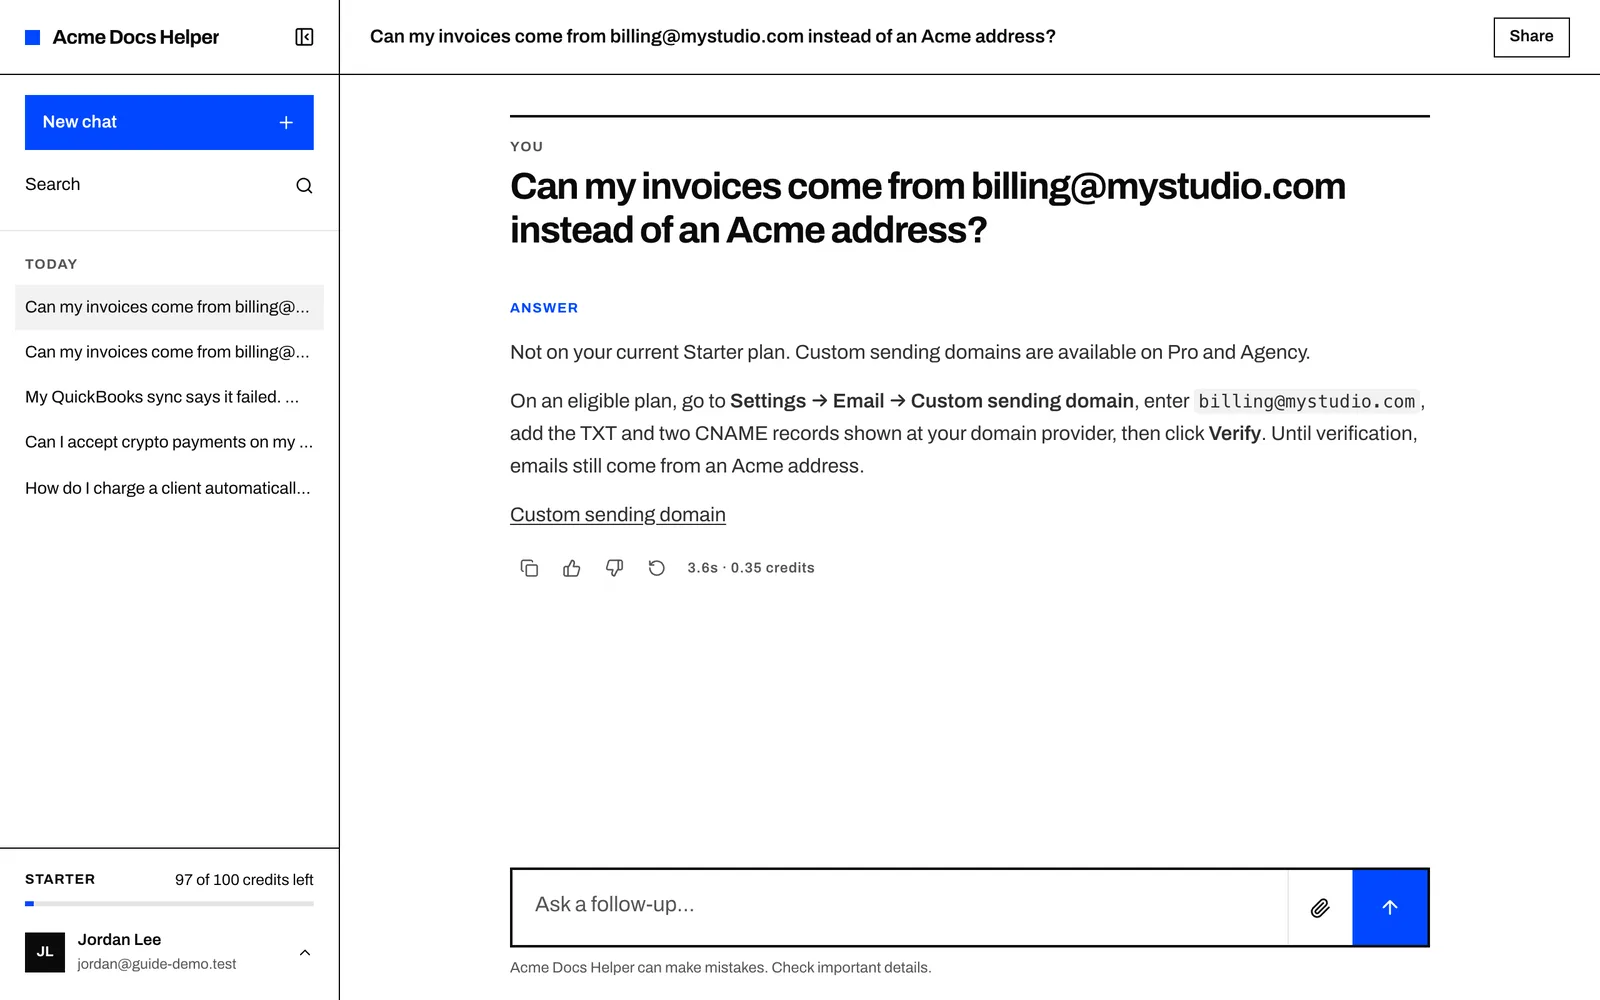
Task: Give the answer a thumbs down
Action: [x=614, y=568]
